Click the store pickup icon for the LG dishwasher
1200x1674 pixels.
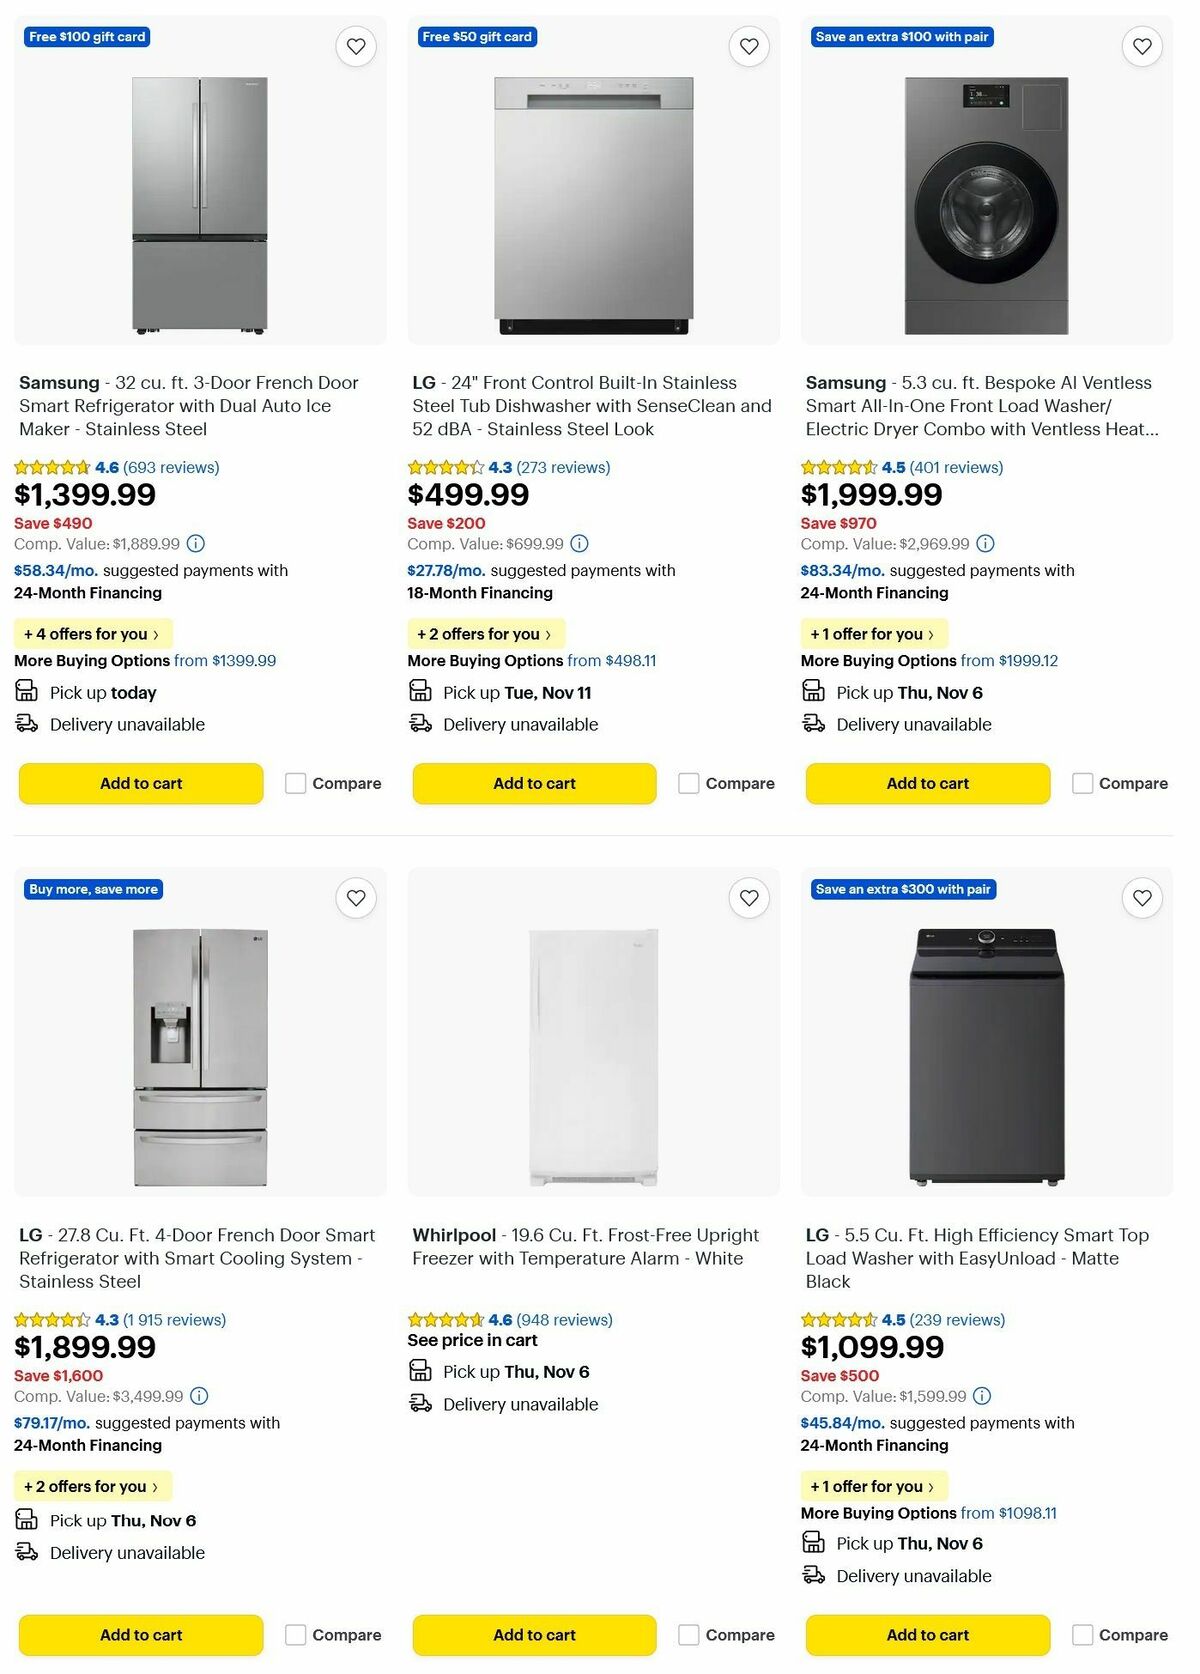coord(420,690)
